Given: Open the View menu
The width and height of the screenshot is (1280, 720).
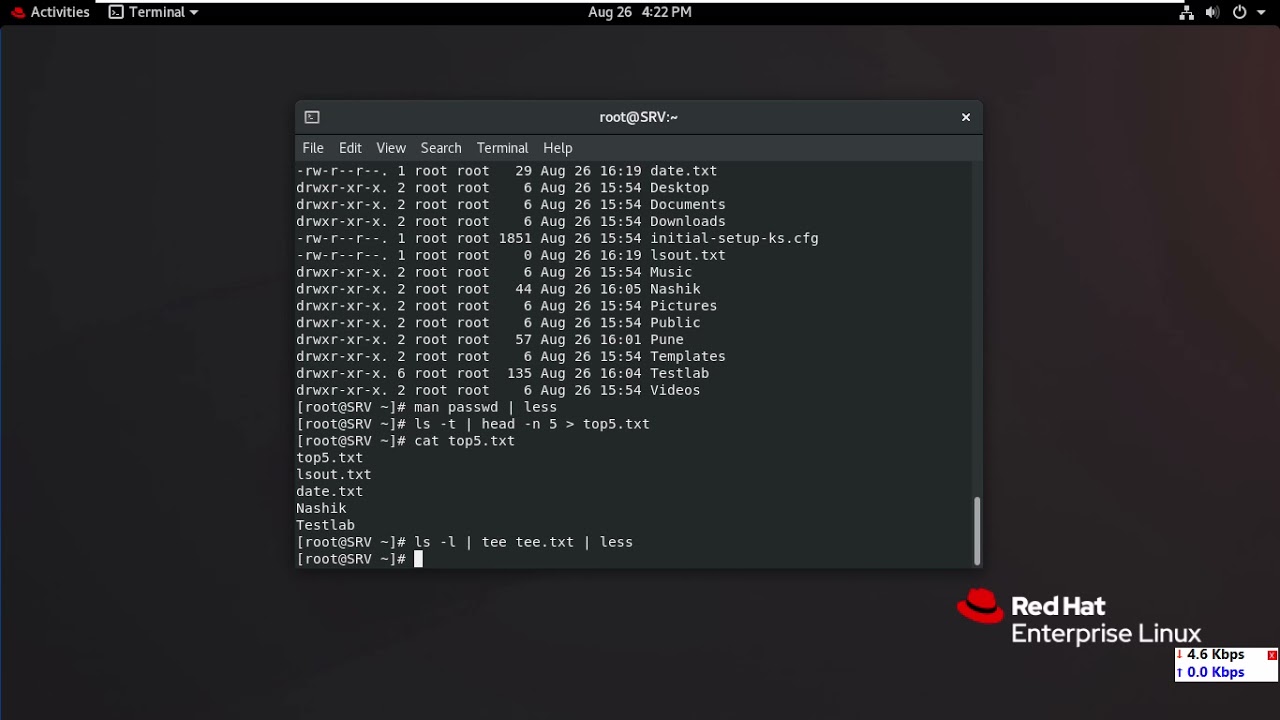Looking at the screenshot, I should tap(391, 148).
